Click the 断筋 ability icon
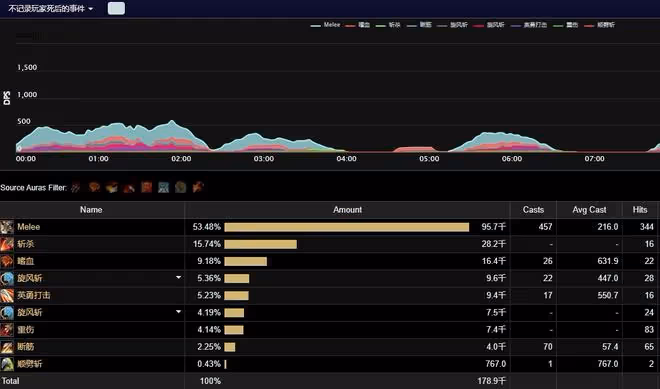This screenshot has width=660, height=389. [7, 347]
